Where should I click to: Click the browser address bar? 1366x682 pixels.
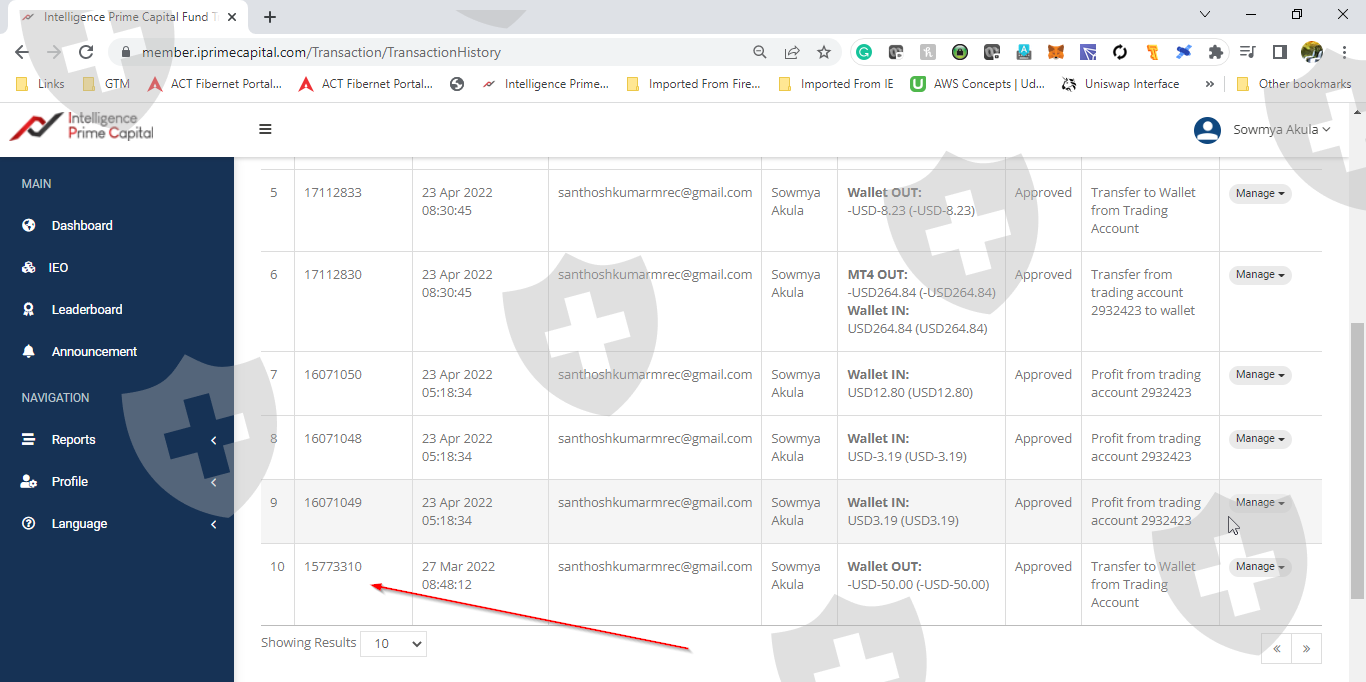tap(440, 52)
